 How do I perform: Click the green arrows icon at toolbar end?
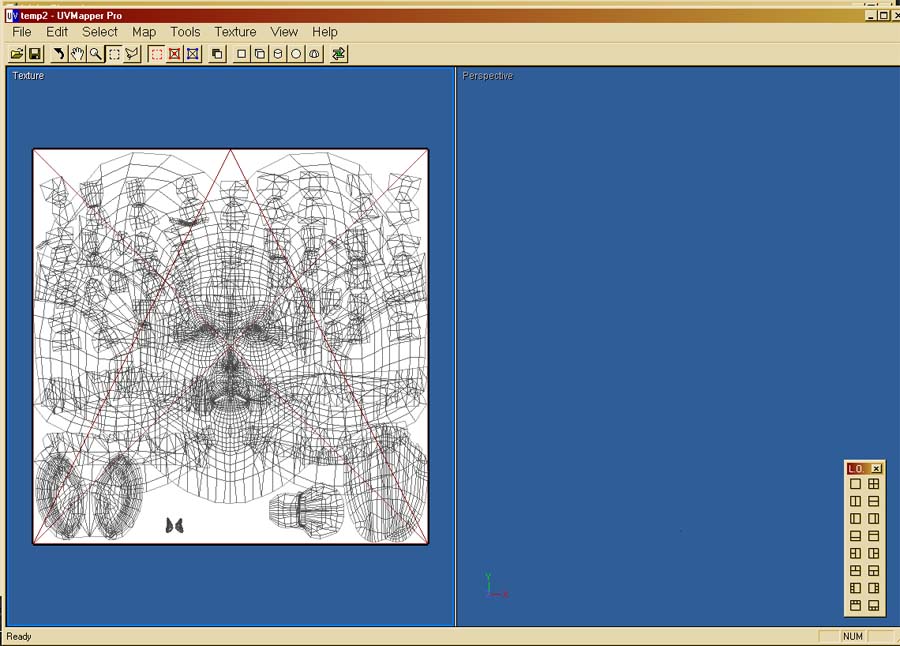point(339,53)
